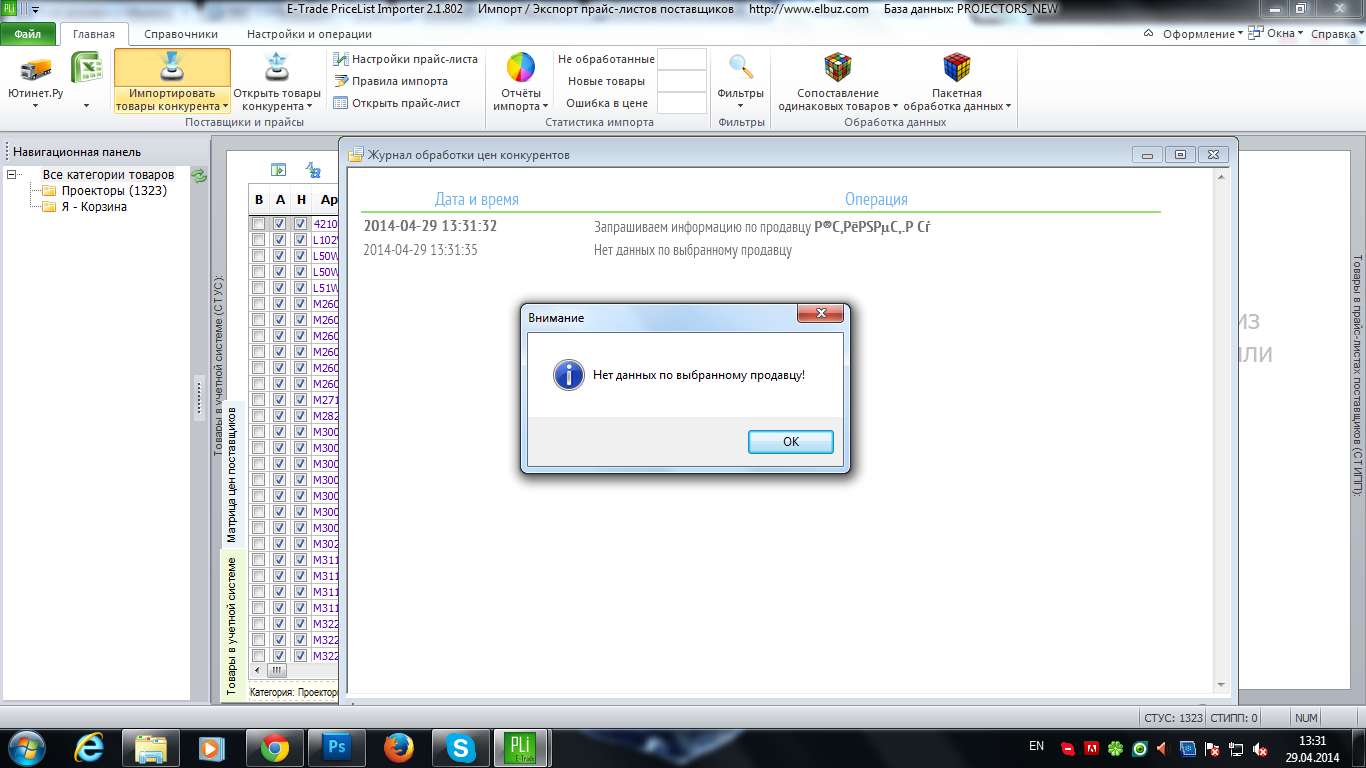Click the Пакетная обработка данных cube icon

[957, 68]
